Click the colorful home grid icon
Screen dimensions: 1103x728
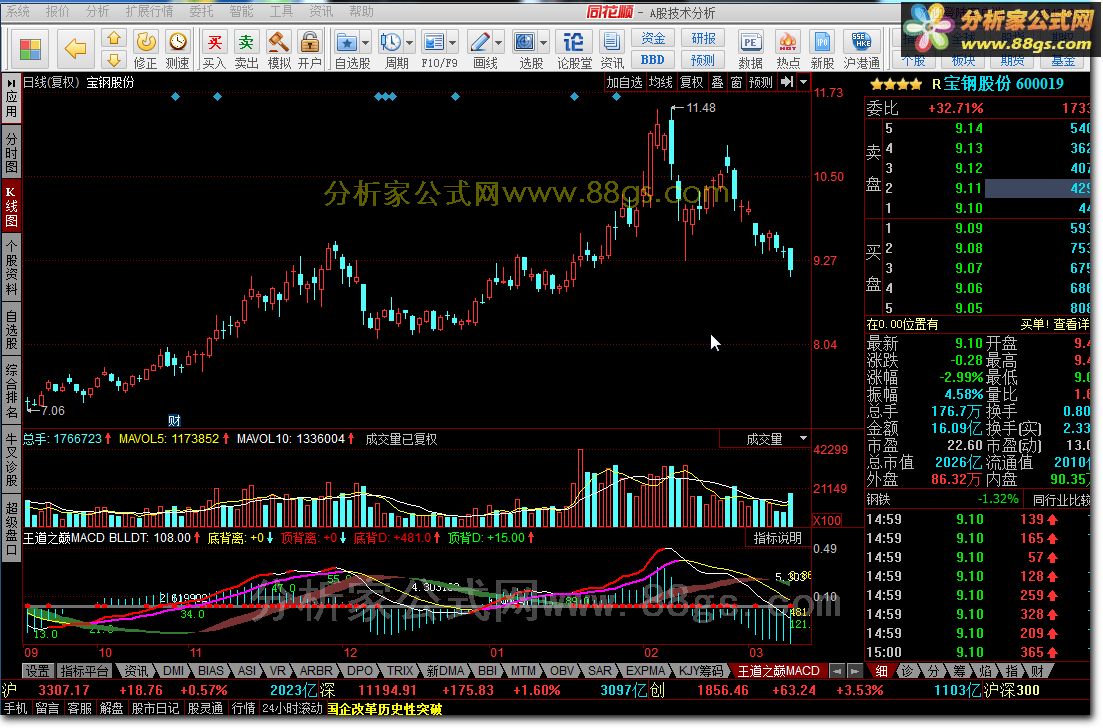coord(30,49)
